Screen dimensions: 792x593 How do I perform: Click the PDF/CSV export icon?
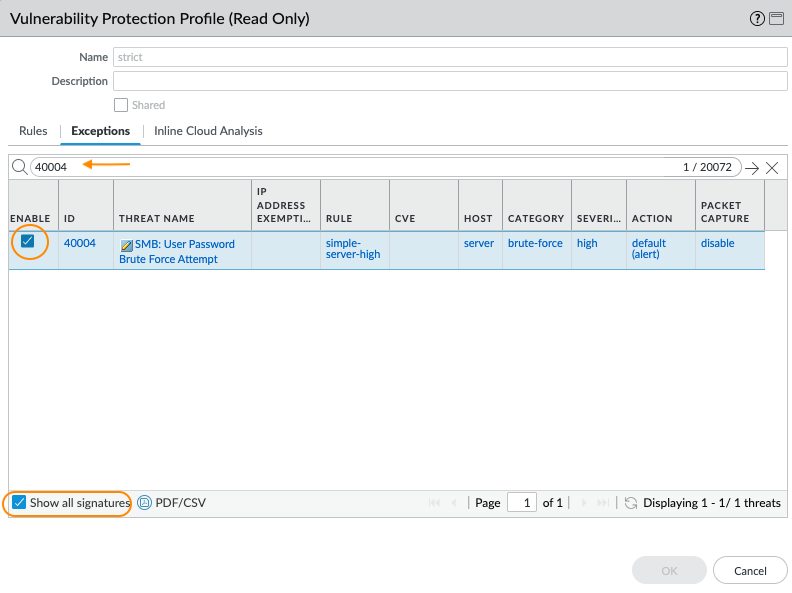pos(144,503)
